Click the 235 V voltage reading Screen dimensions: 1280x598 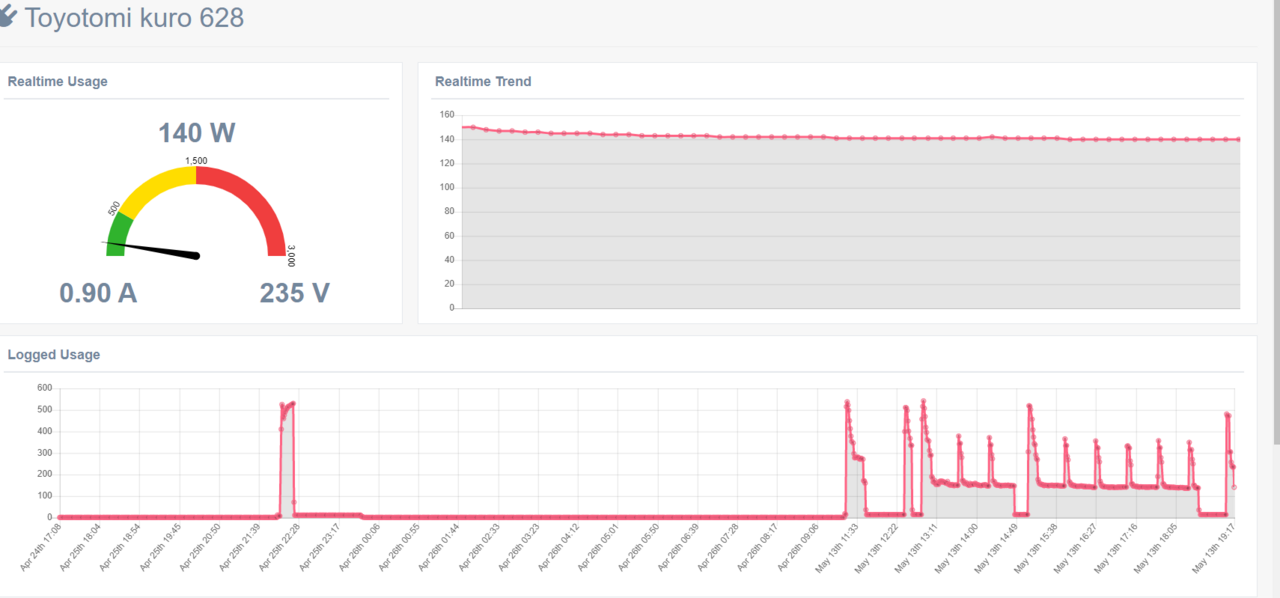(x=295, y=293)
